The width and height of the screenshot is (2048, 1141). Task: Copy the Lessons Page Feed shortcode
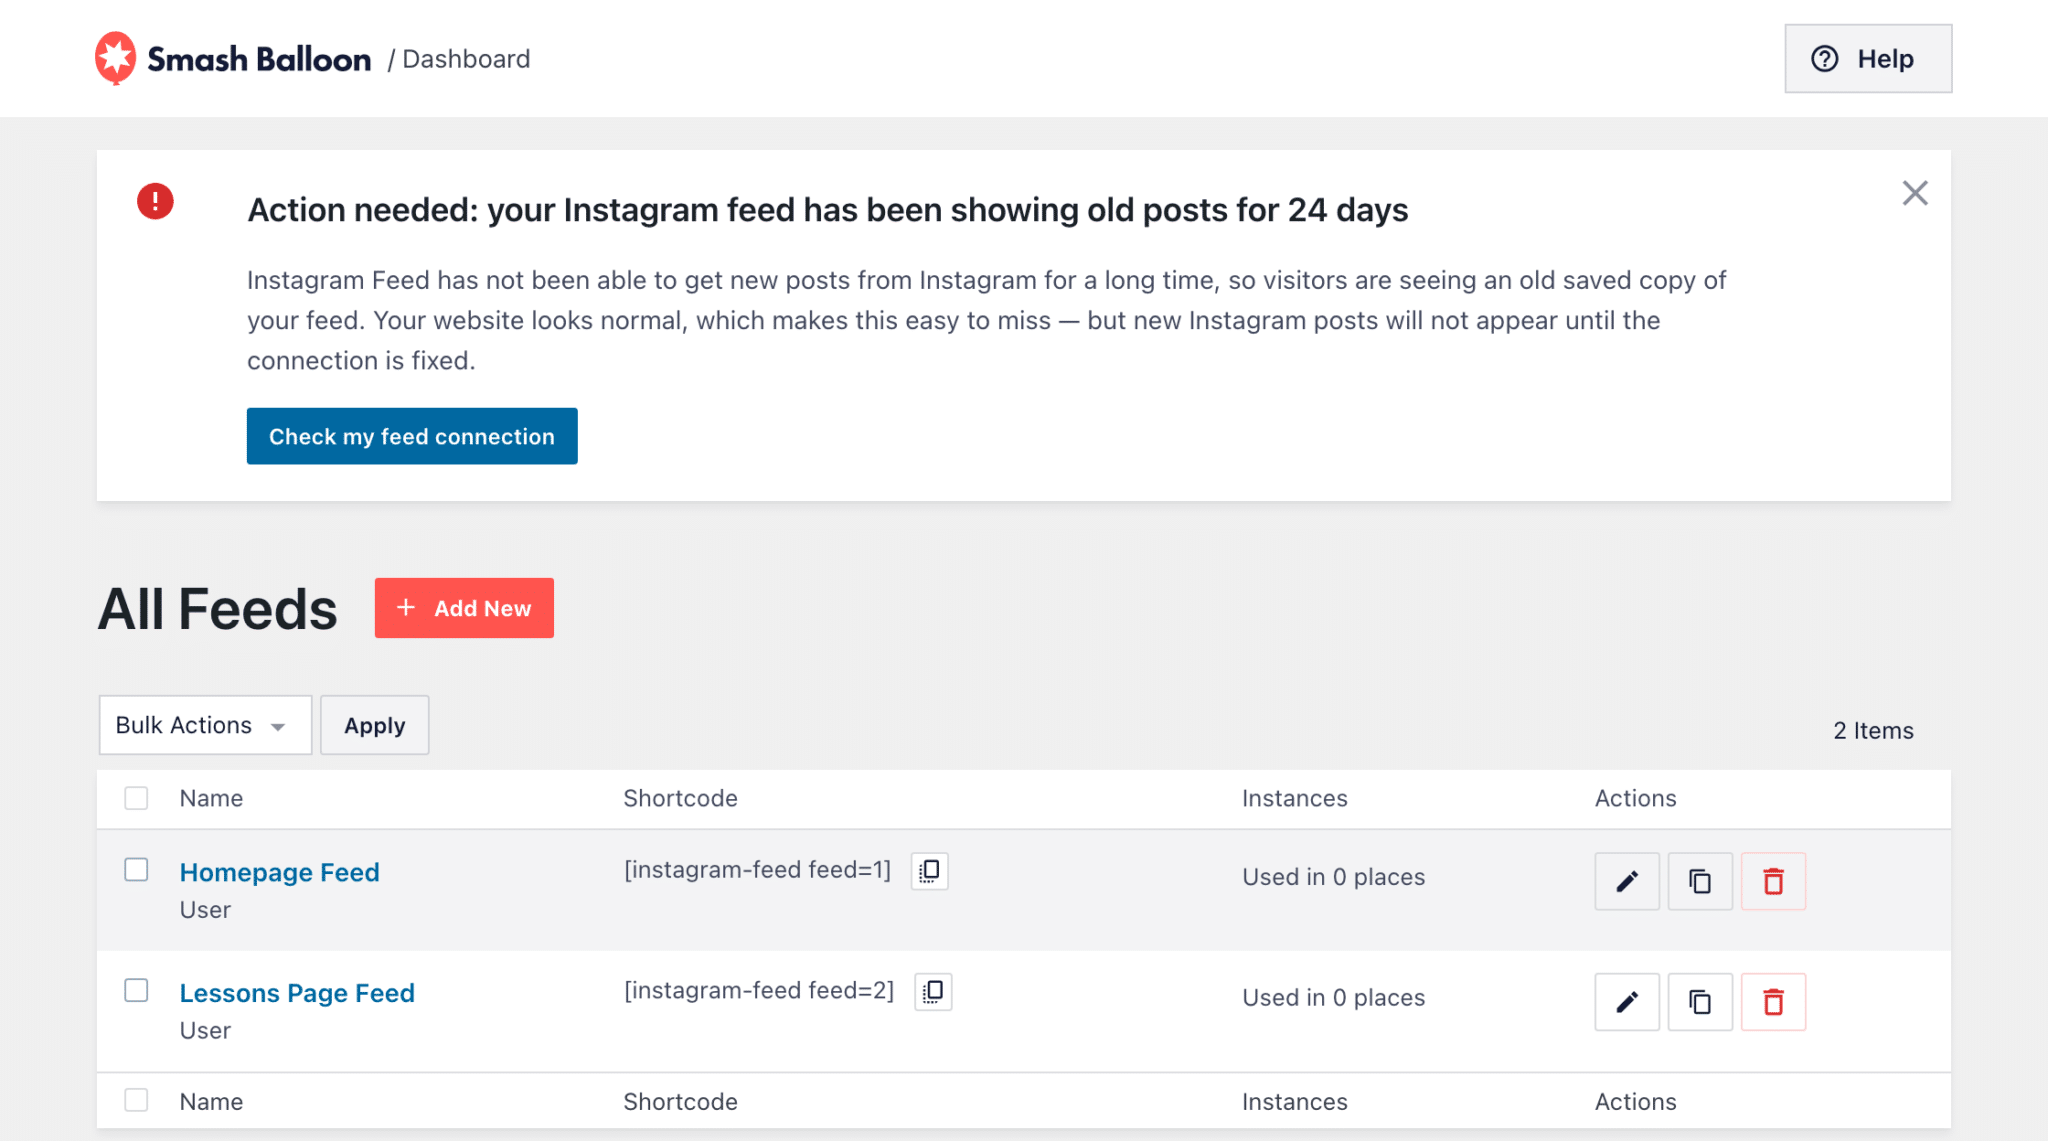(x=932, y=991)
